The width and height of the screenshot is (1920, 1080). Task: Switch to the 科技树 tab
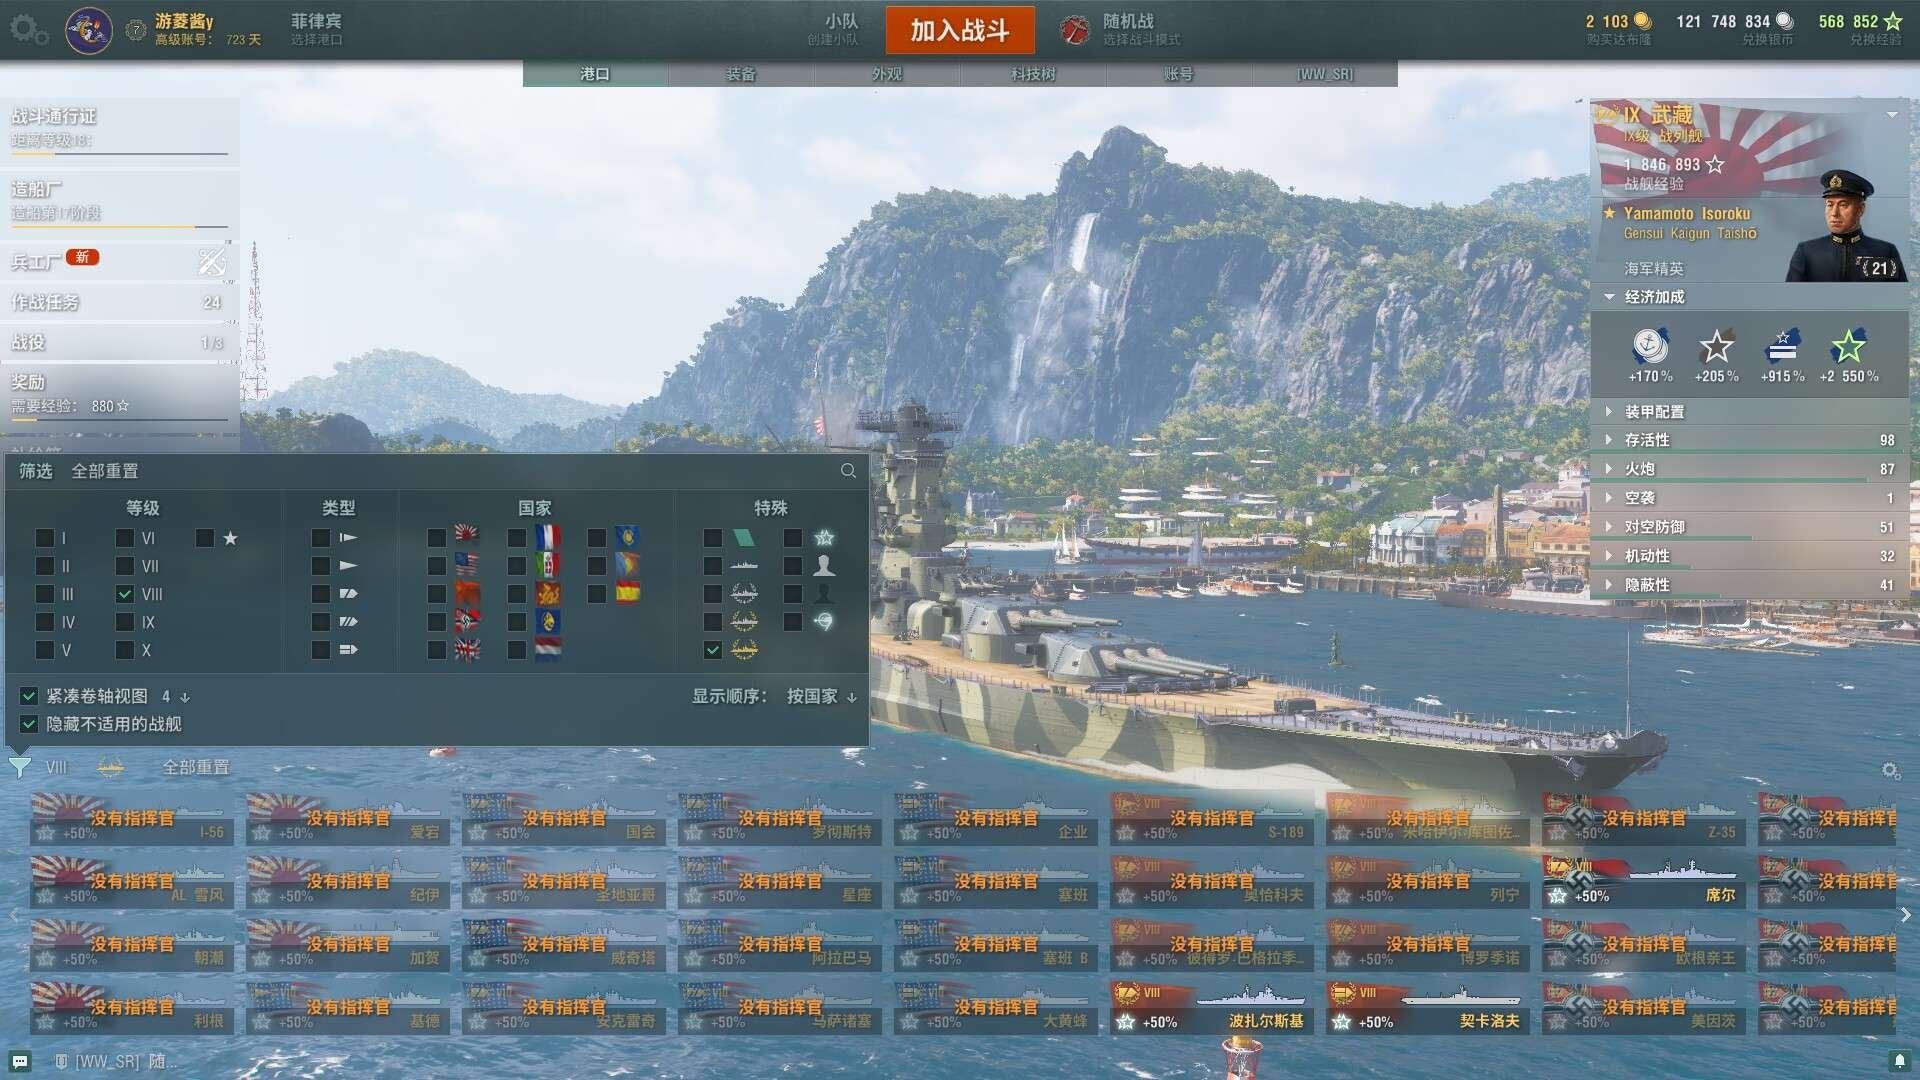point(1032,74)
